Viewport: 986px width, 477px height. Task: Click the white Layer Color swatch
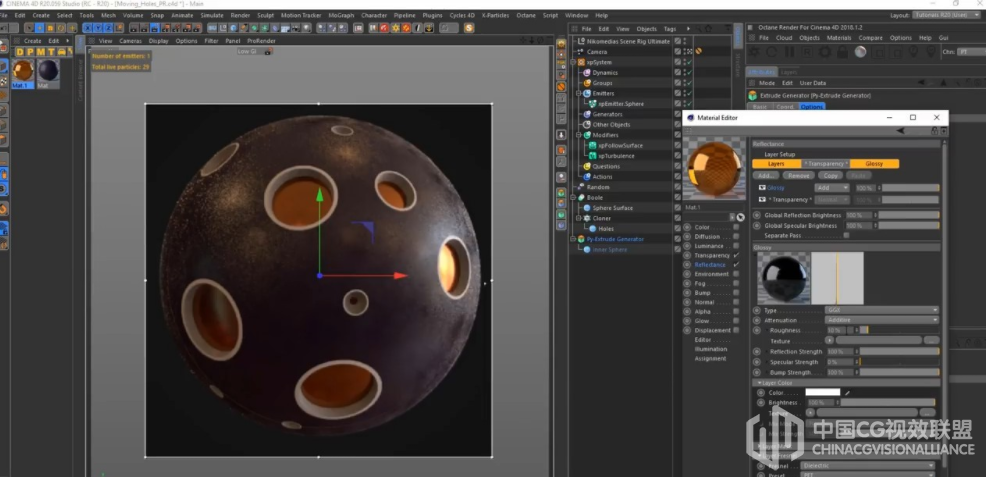pos(823,392)
